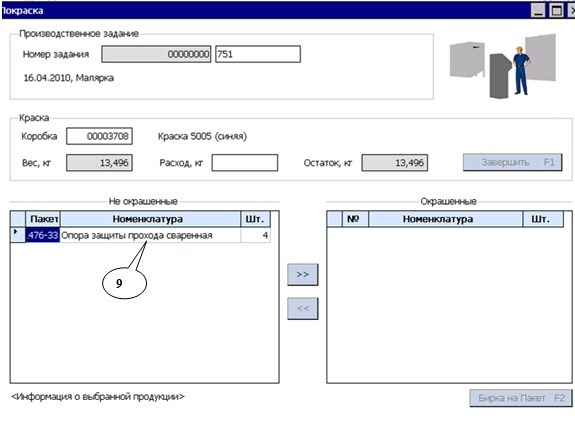575x421 pixels.
Task: Click the grey 00000000 task number field
Action: [x=156, y=54]
